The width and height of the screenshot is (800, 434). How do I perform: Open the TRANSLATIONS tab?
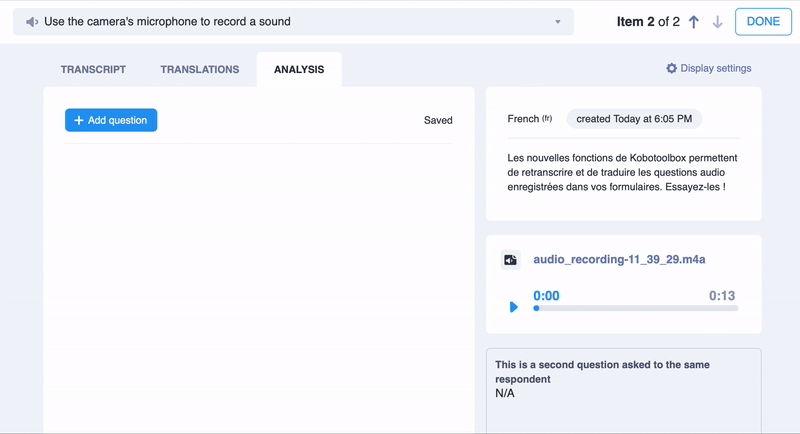coord(200,70)
